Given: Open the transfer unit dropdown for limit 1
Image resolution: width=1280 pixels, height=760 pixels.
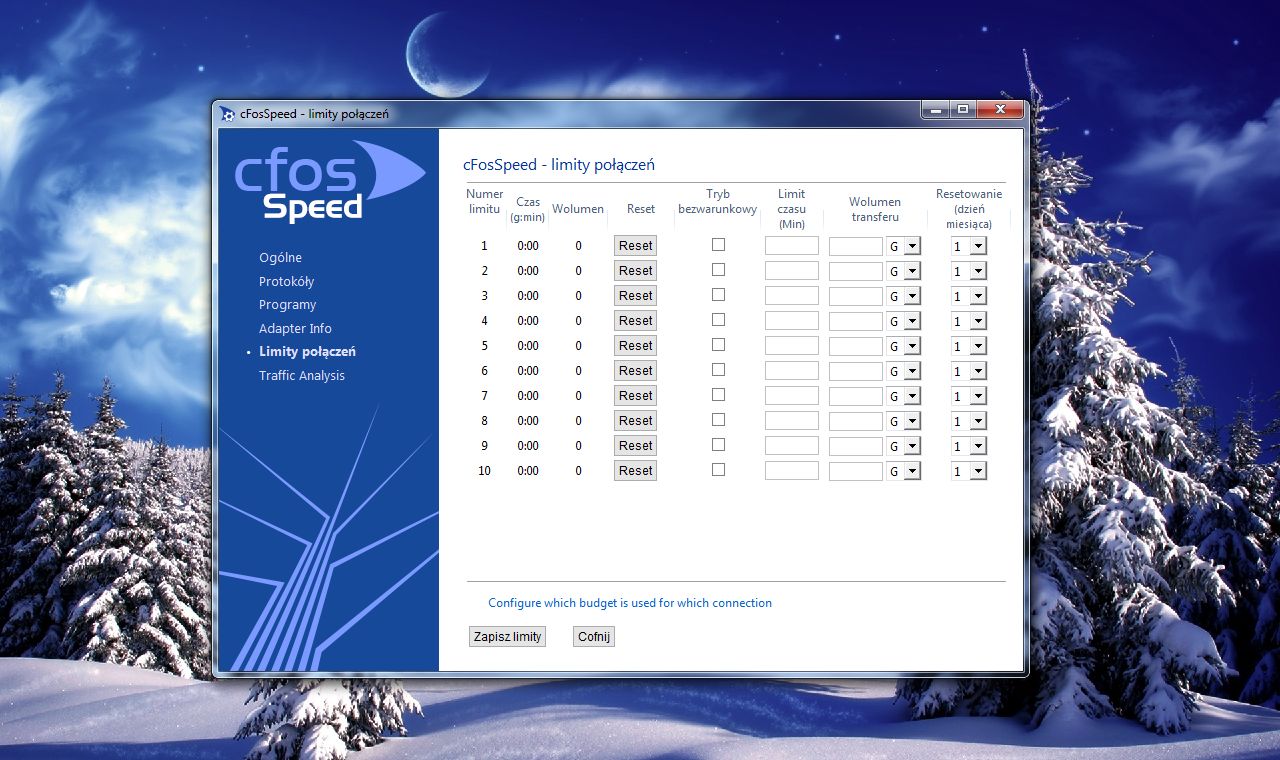Looking at the screenshot, I should (904, 246).
